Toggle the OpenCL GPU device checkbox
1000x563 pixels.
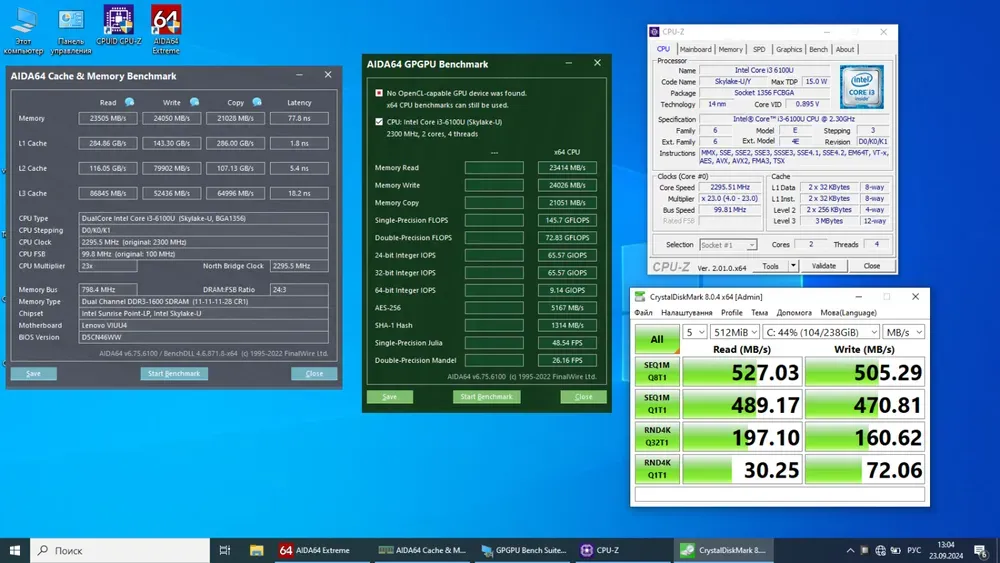click(379, 93)
